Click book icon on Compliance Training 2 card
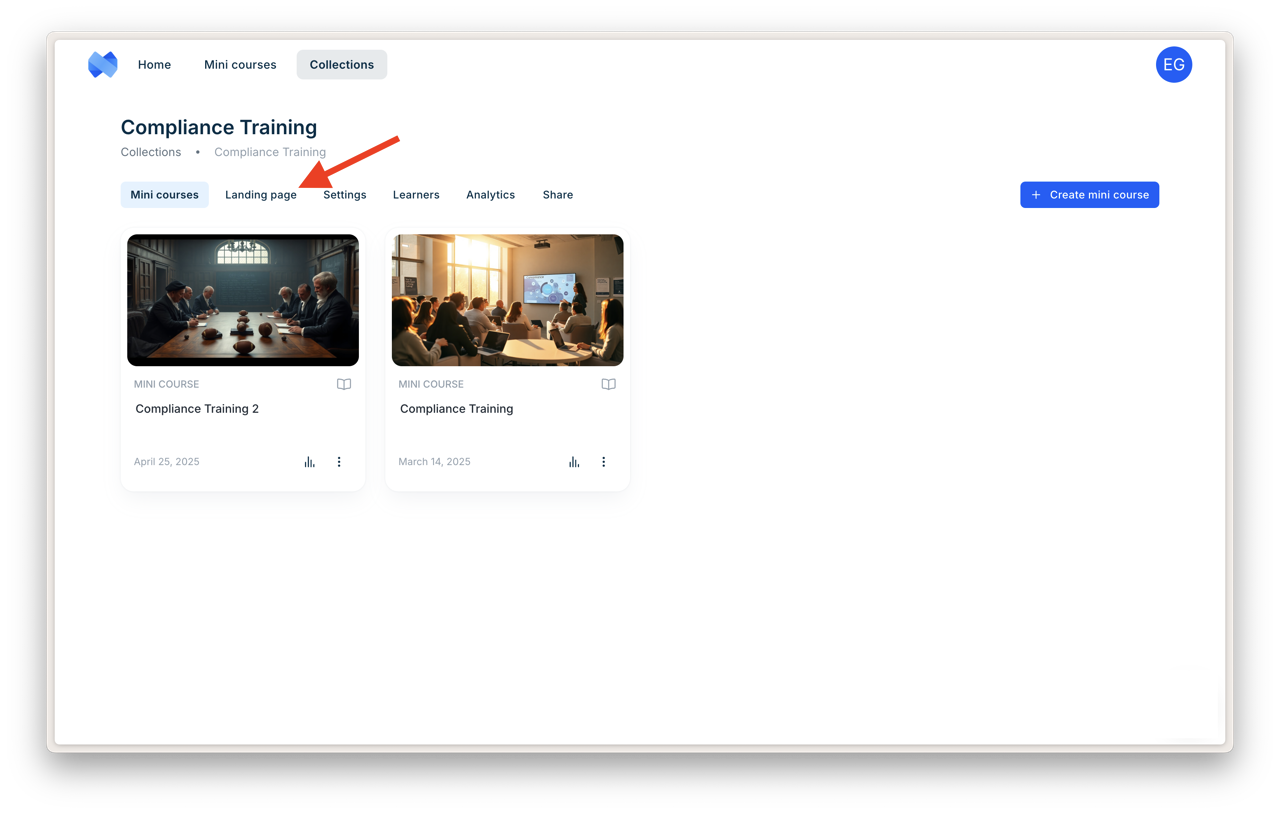Screen dimensions: 1280x814 (344, 384)
